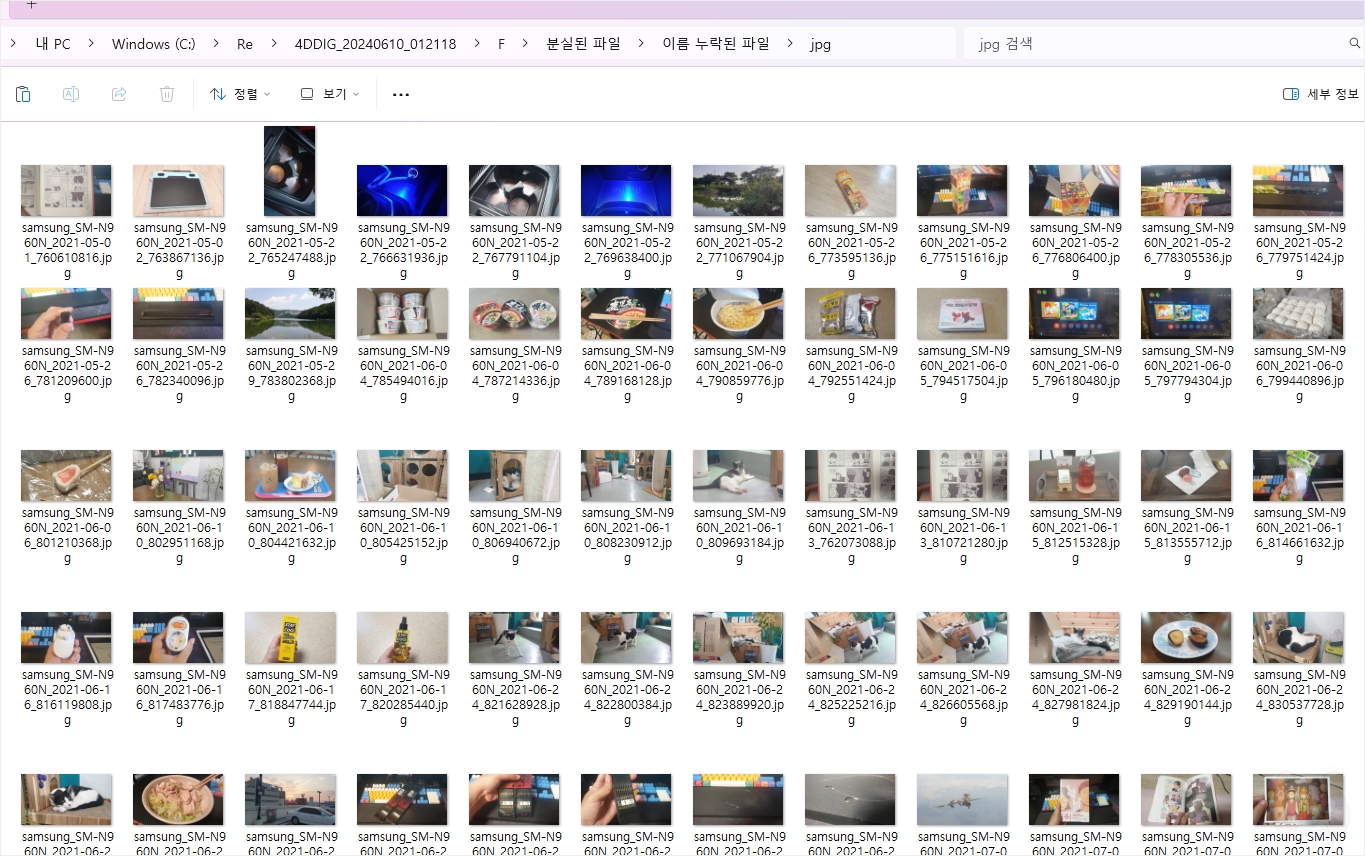This screenshot has width=1365, height=856.
Task: Select file name ending 4_822800384.jpg
Action: pos(627,697)
